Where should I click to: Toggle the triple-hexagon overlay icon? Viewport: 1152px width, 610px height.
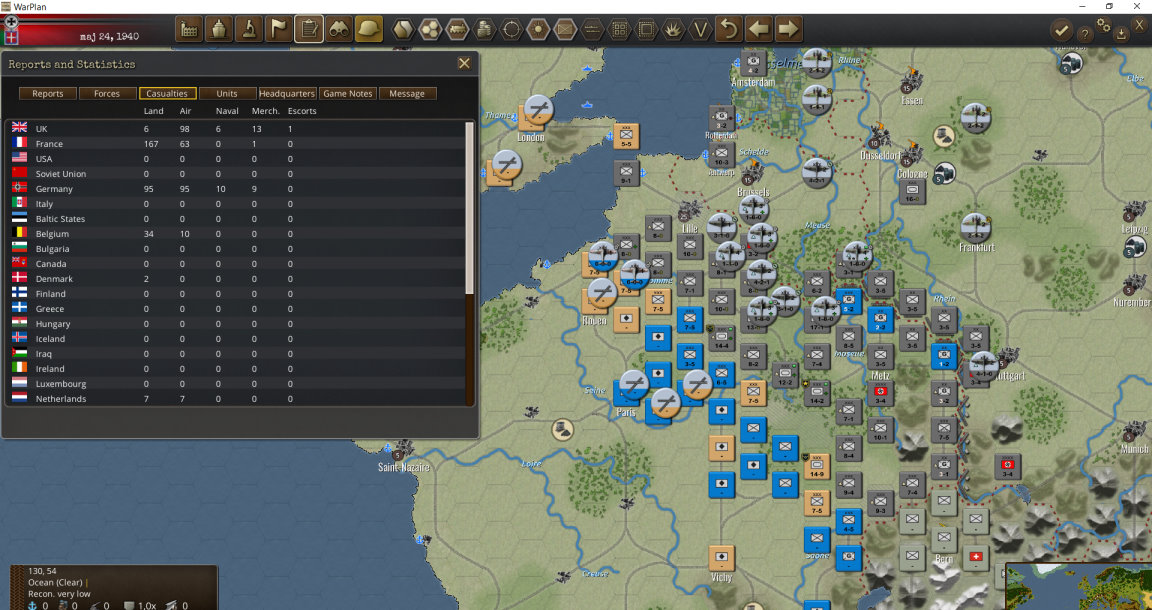tap(430, 29)
